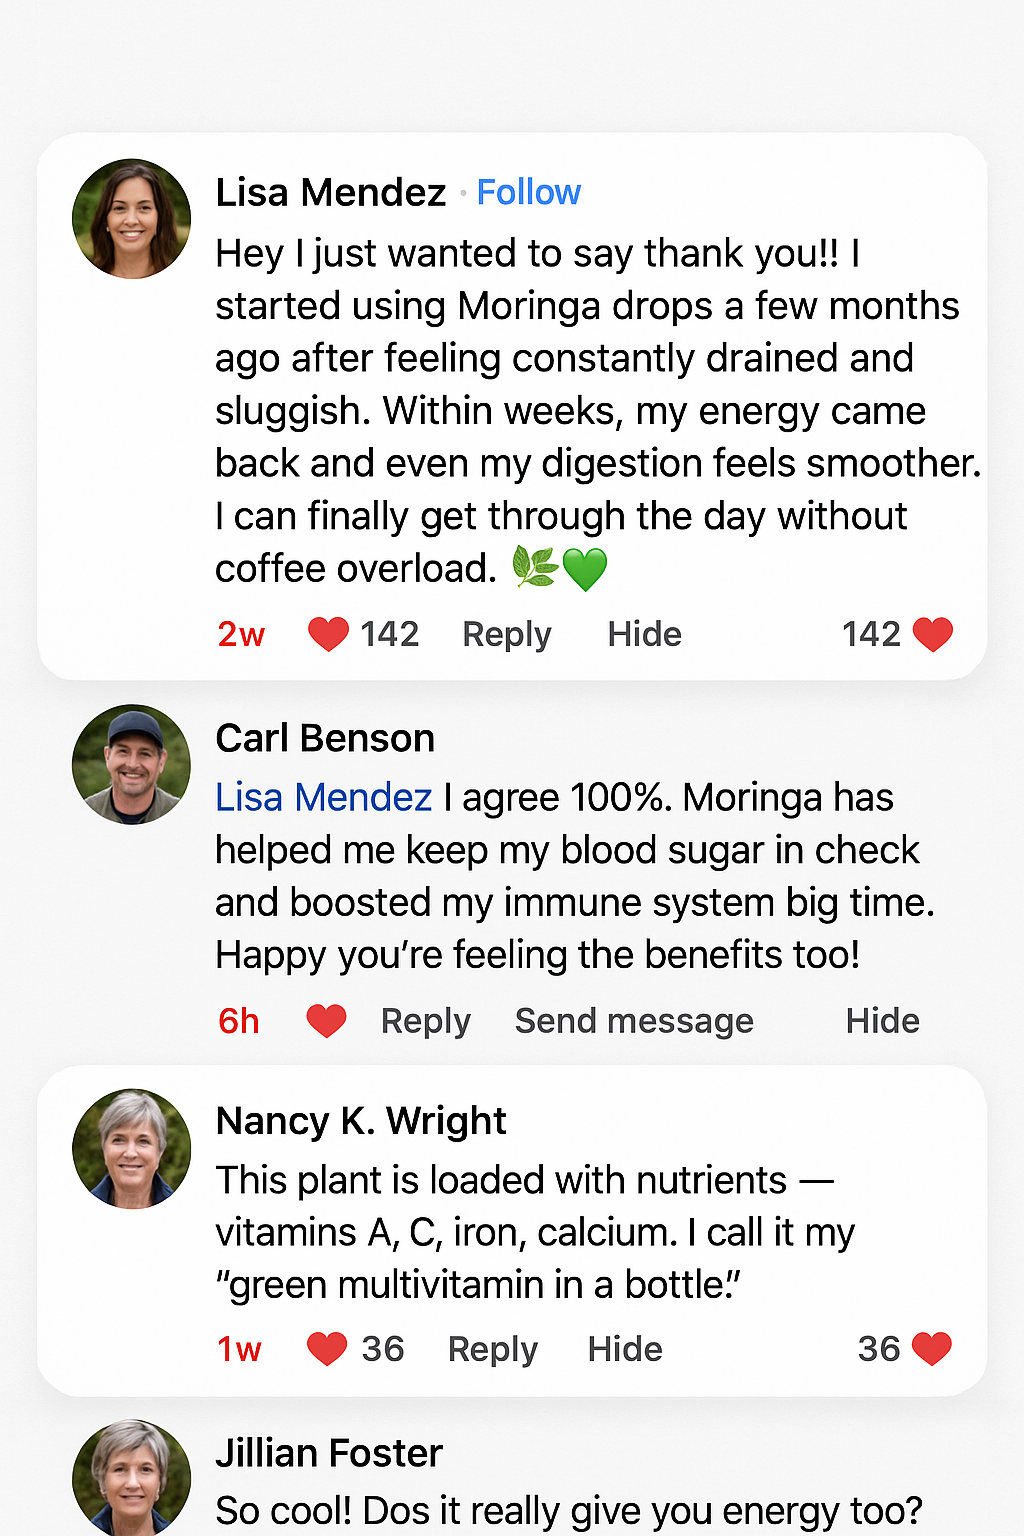Like Lisa Mendez's comment with the left heart icon
This screenshot has height=1536, width=1024.
pyautogui.click(x=328, y=634)
